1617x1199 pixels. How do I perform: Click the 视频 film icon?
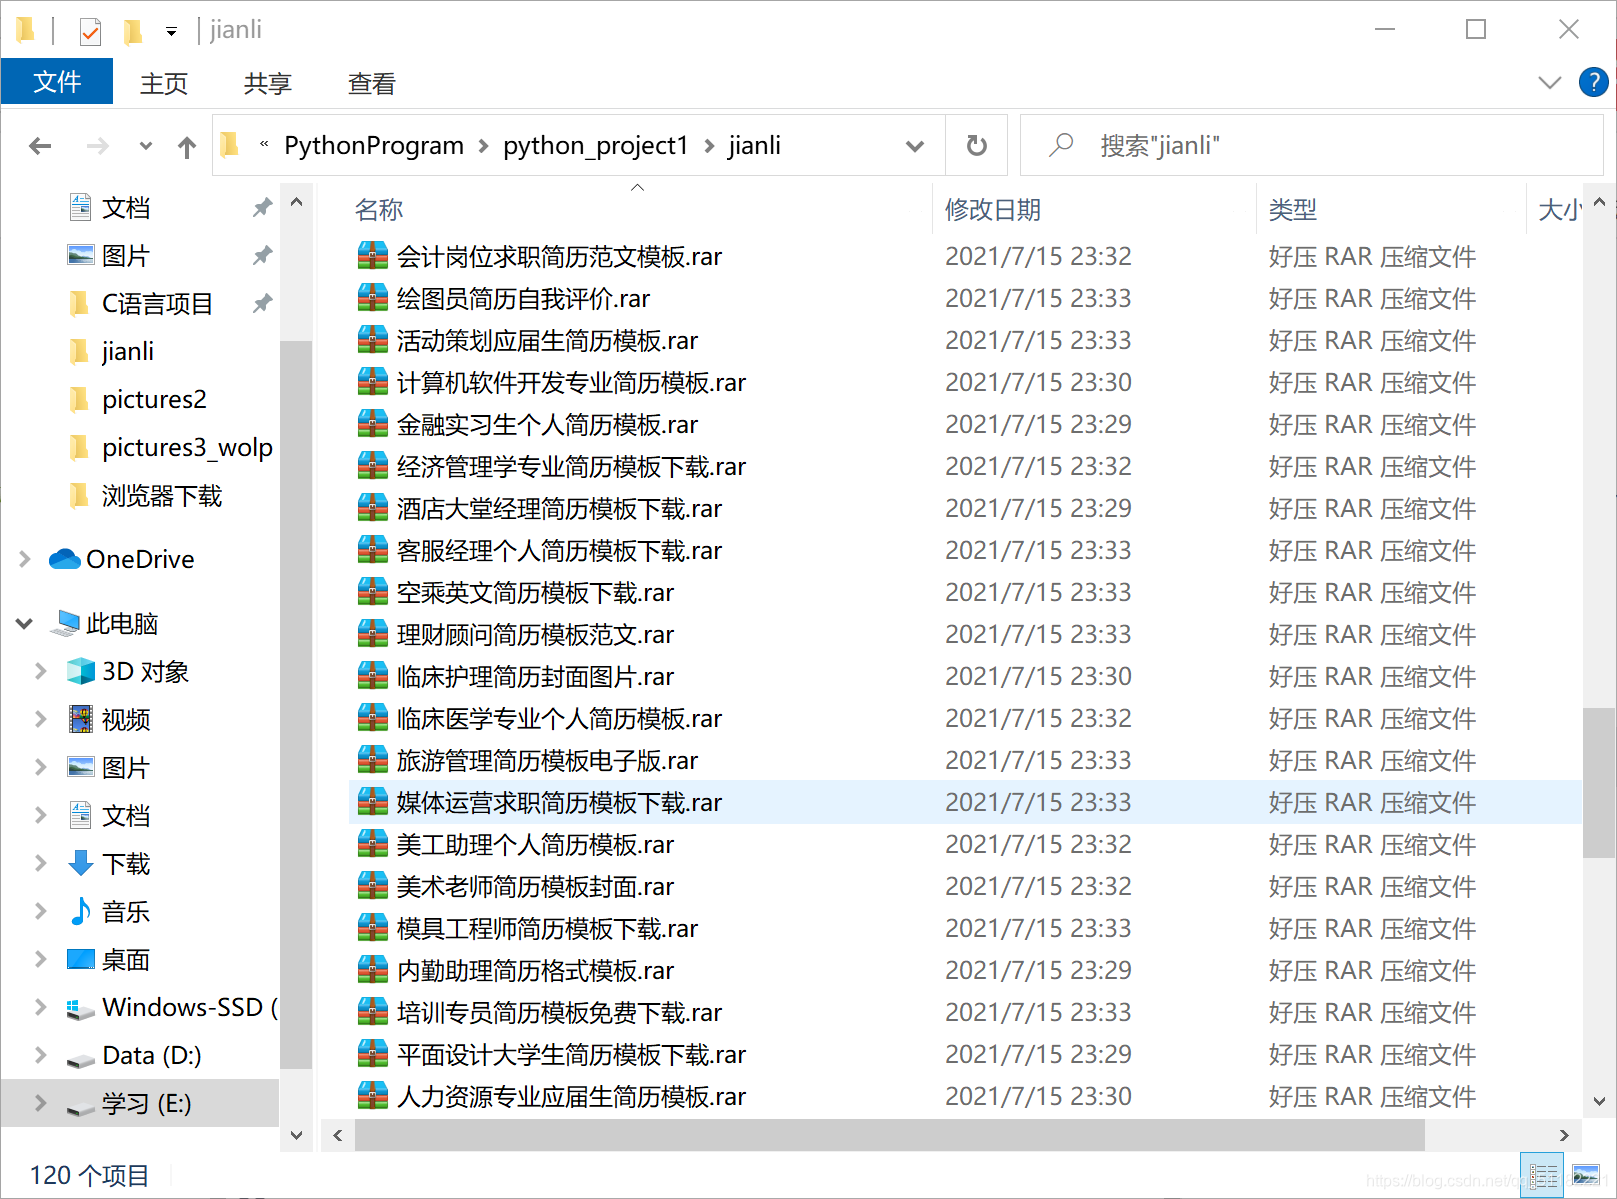[81, 719]
